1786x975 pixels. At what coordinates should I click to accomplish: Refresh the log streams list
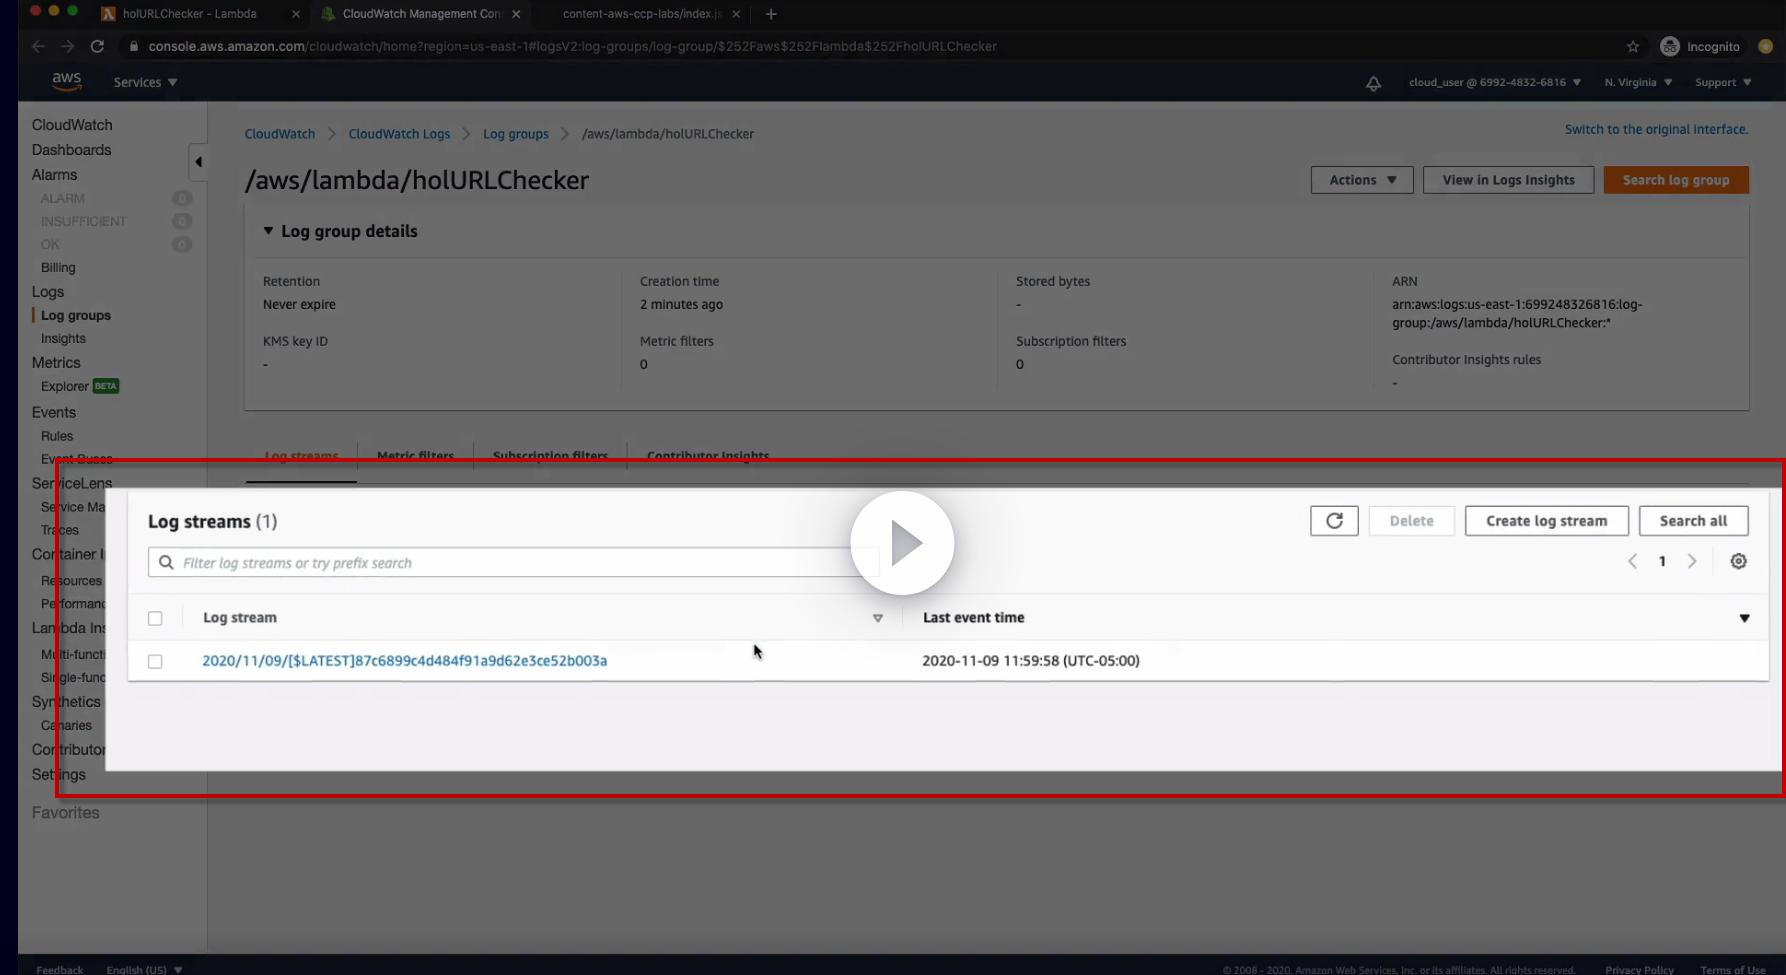[x=1334, y=521]
